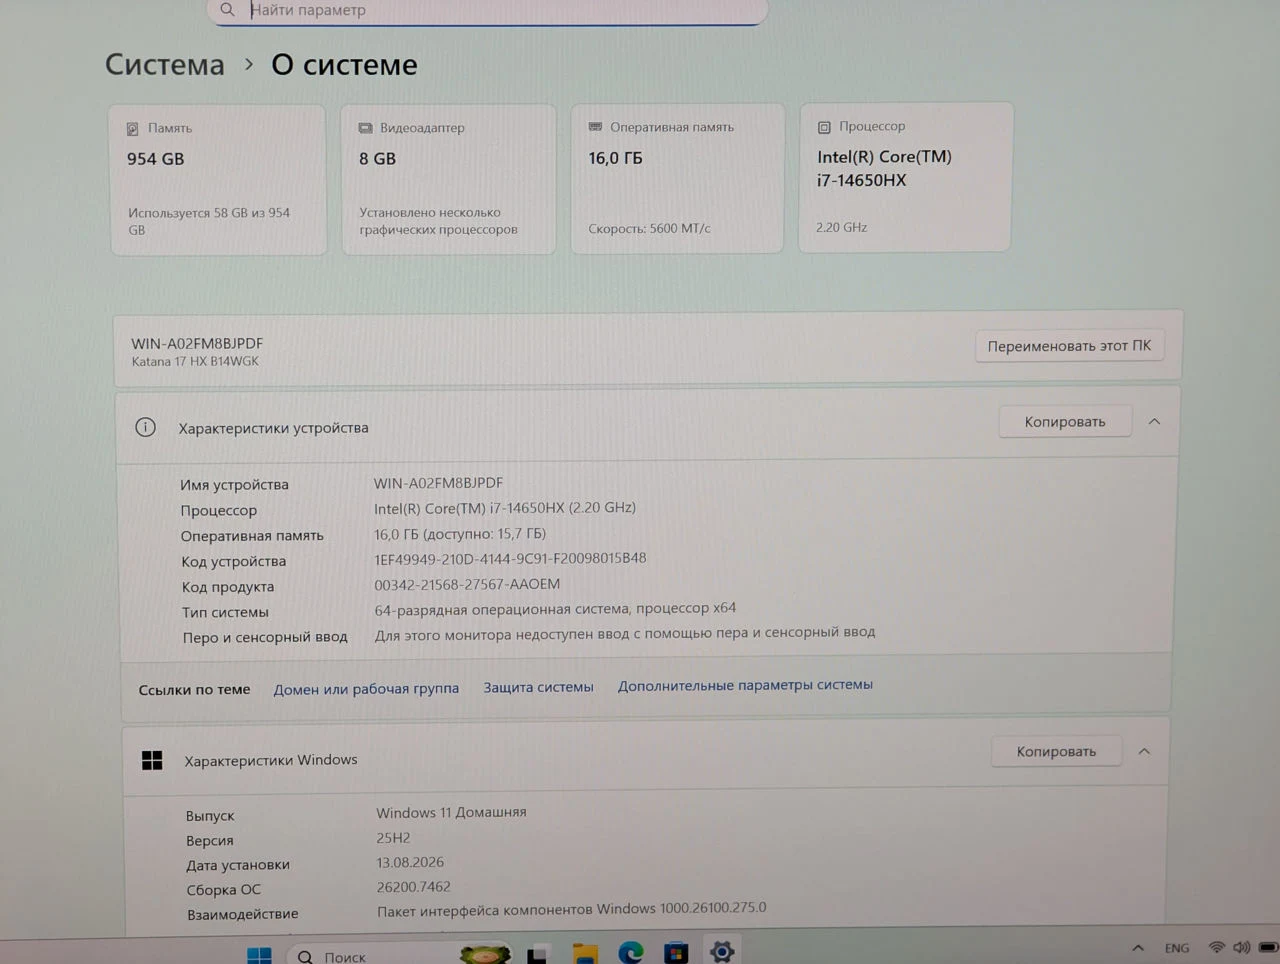Viewport: 1280px width, 964px height.
Task: Click the Найти параметр search field
Action: coord(487,10)
